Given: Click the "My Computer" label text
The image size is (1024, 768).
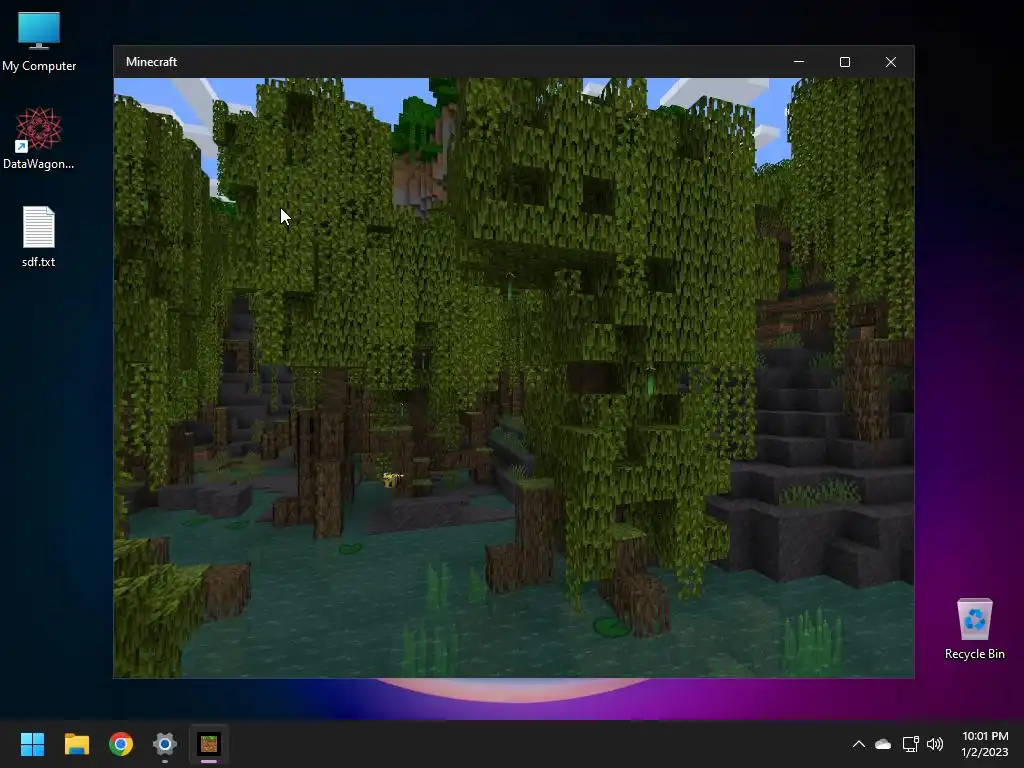Looking at the screenshot, I should click(x=39, y=66).
